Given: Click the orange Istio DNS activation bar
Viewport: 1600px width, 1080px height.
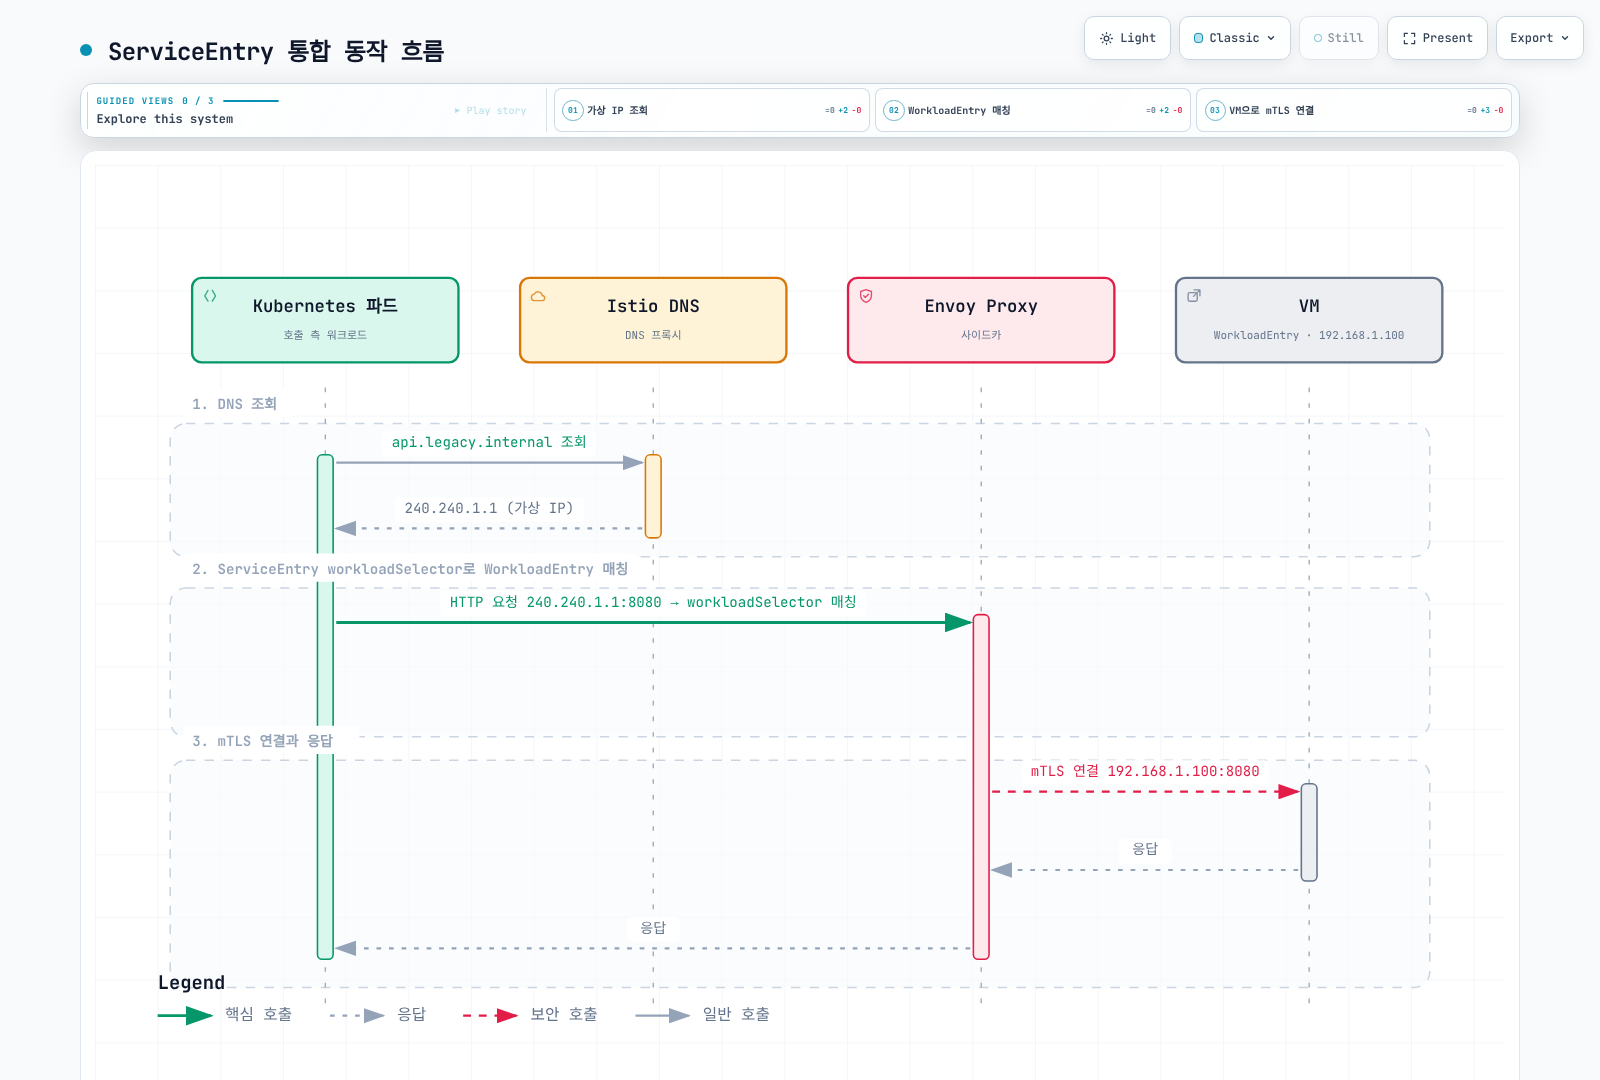Looking at the screenshot, I should (x=653, y=496).
